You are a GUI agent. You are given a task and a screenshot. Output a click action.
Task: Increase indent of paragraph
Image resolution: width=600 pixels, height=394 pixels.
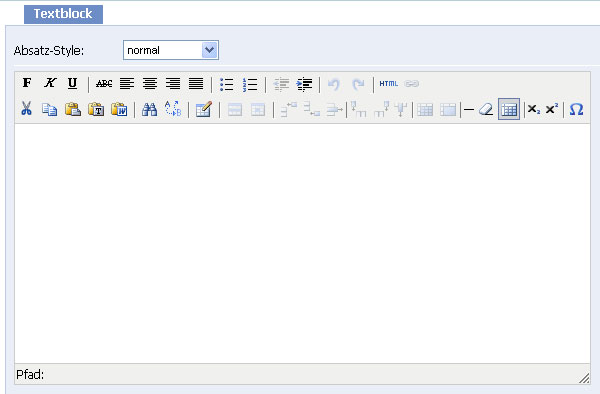tap(304, 84)
